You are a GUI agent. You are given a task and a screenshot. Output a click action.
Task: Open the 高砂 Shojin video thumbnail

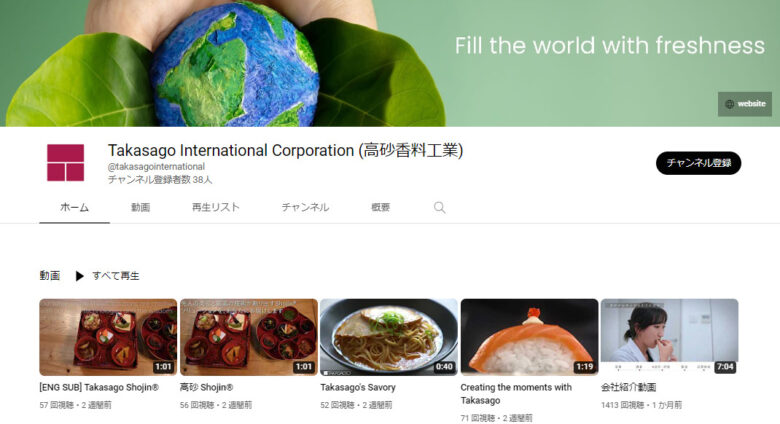point(249,337)
